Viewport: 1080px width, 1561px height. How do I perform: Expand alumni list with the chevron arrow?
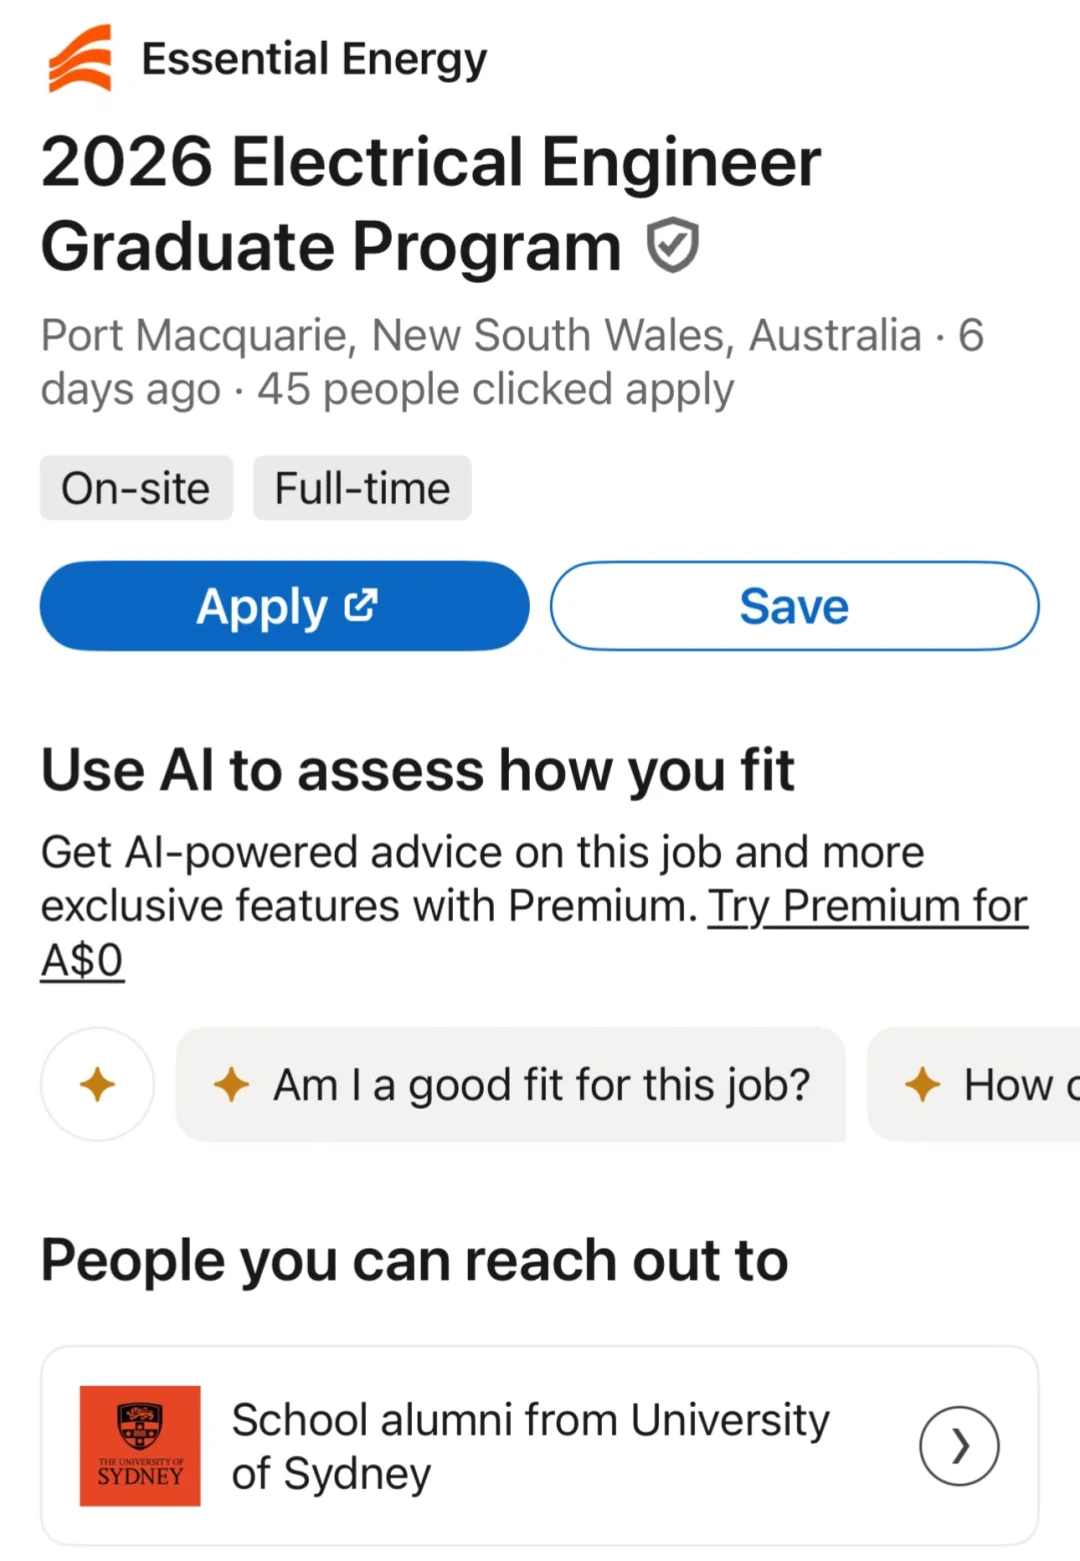[x=959, y=1446]
